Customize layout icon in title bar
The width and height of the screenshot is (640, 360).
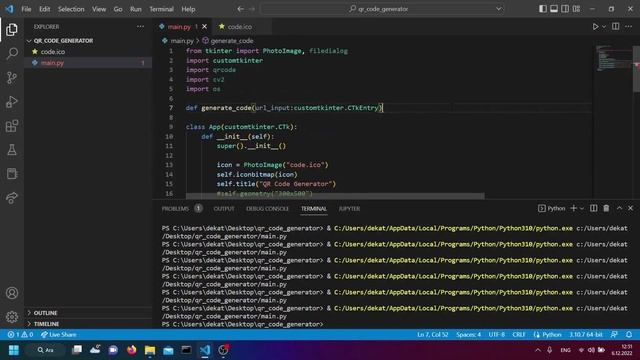[576, 9]
